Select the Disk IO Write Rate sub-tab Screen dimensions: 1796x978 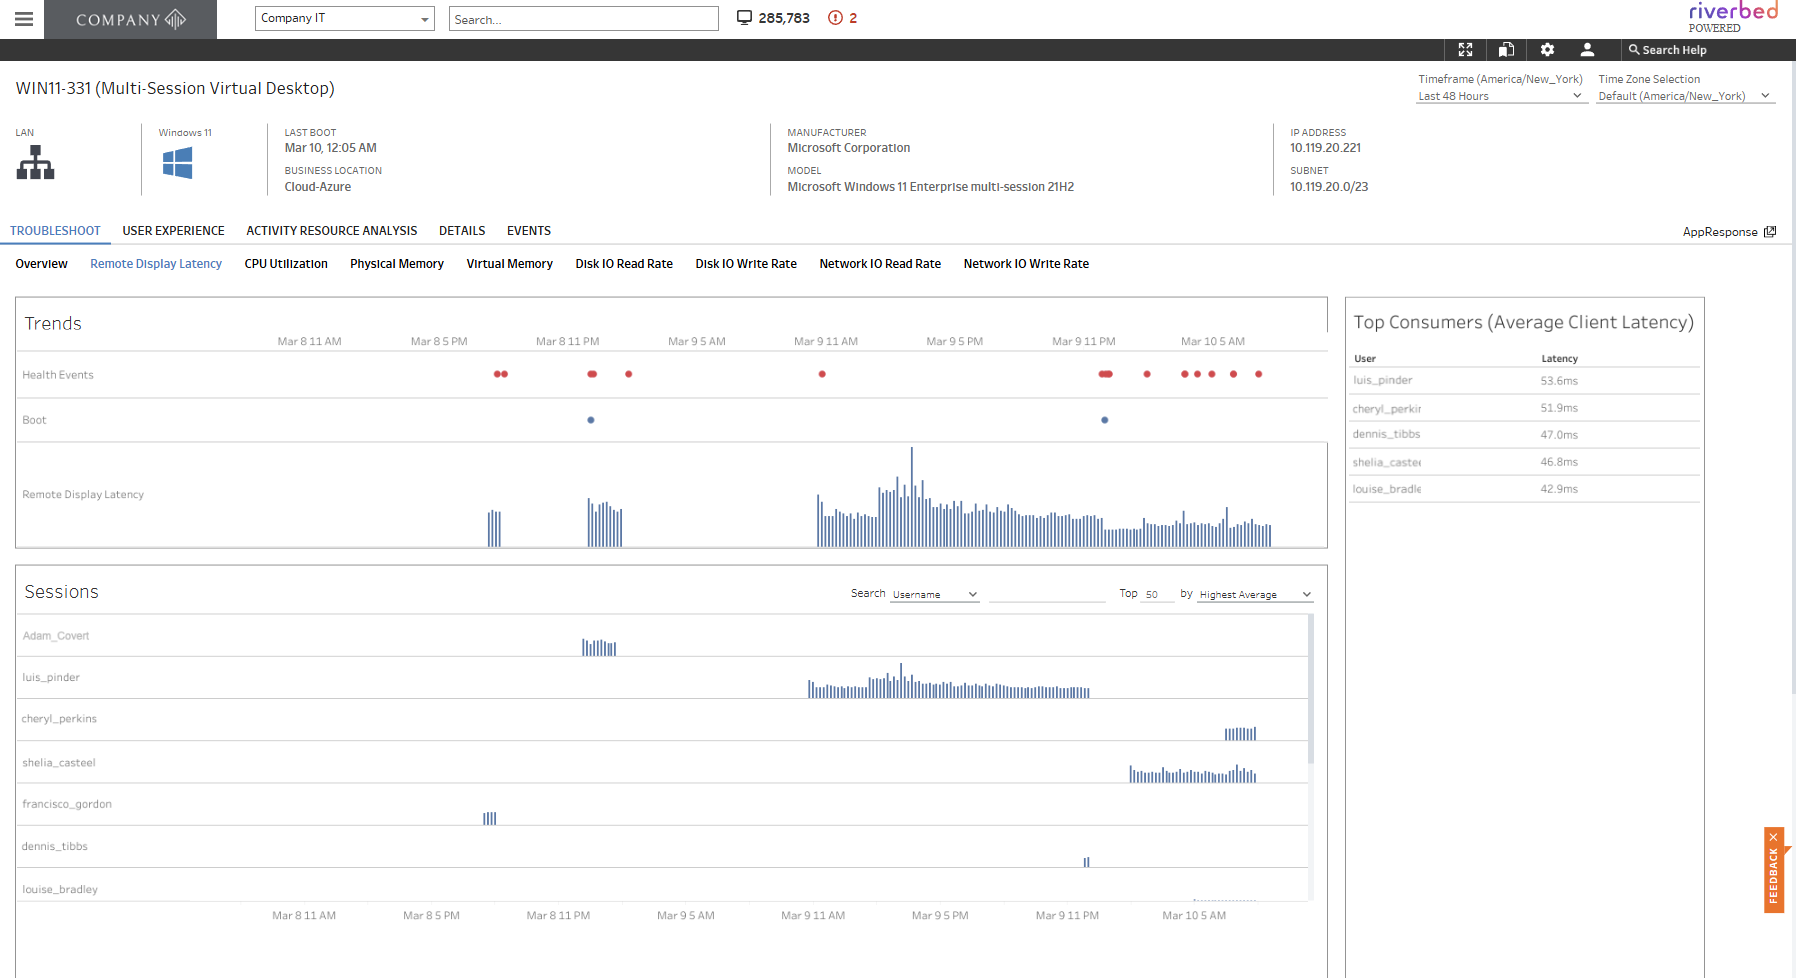click(746, 264)
